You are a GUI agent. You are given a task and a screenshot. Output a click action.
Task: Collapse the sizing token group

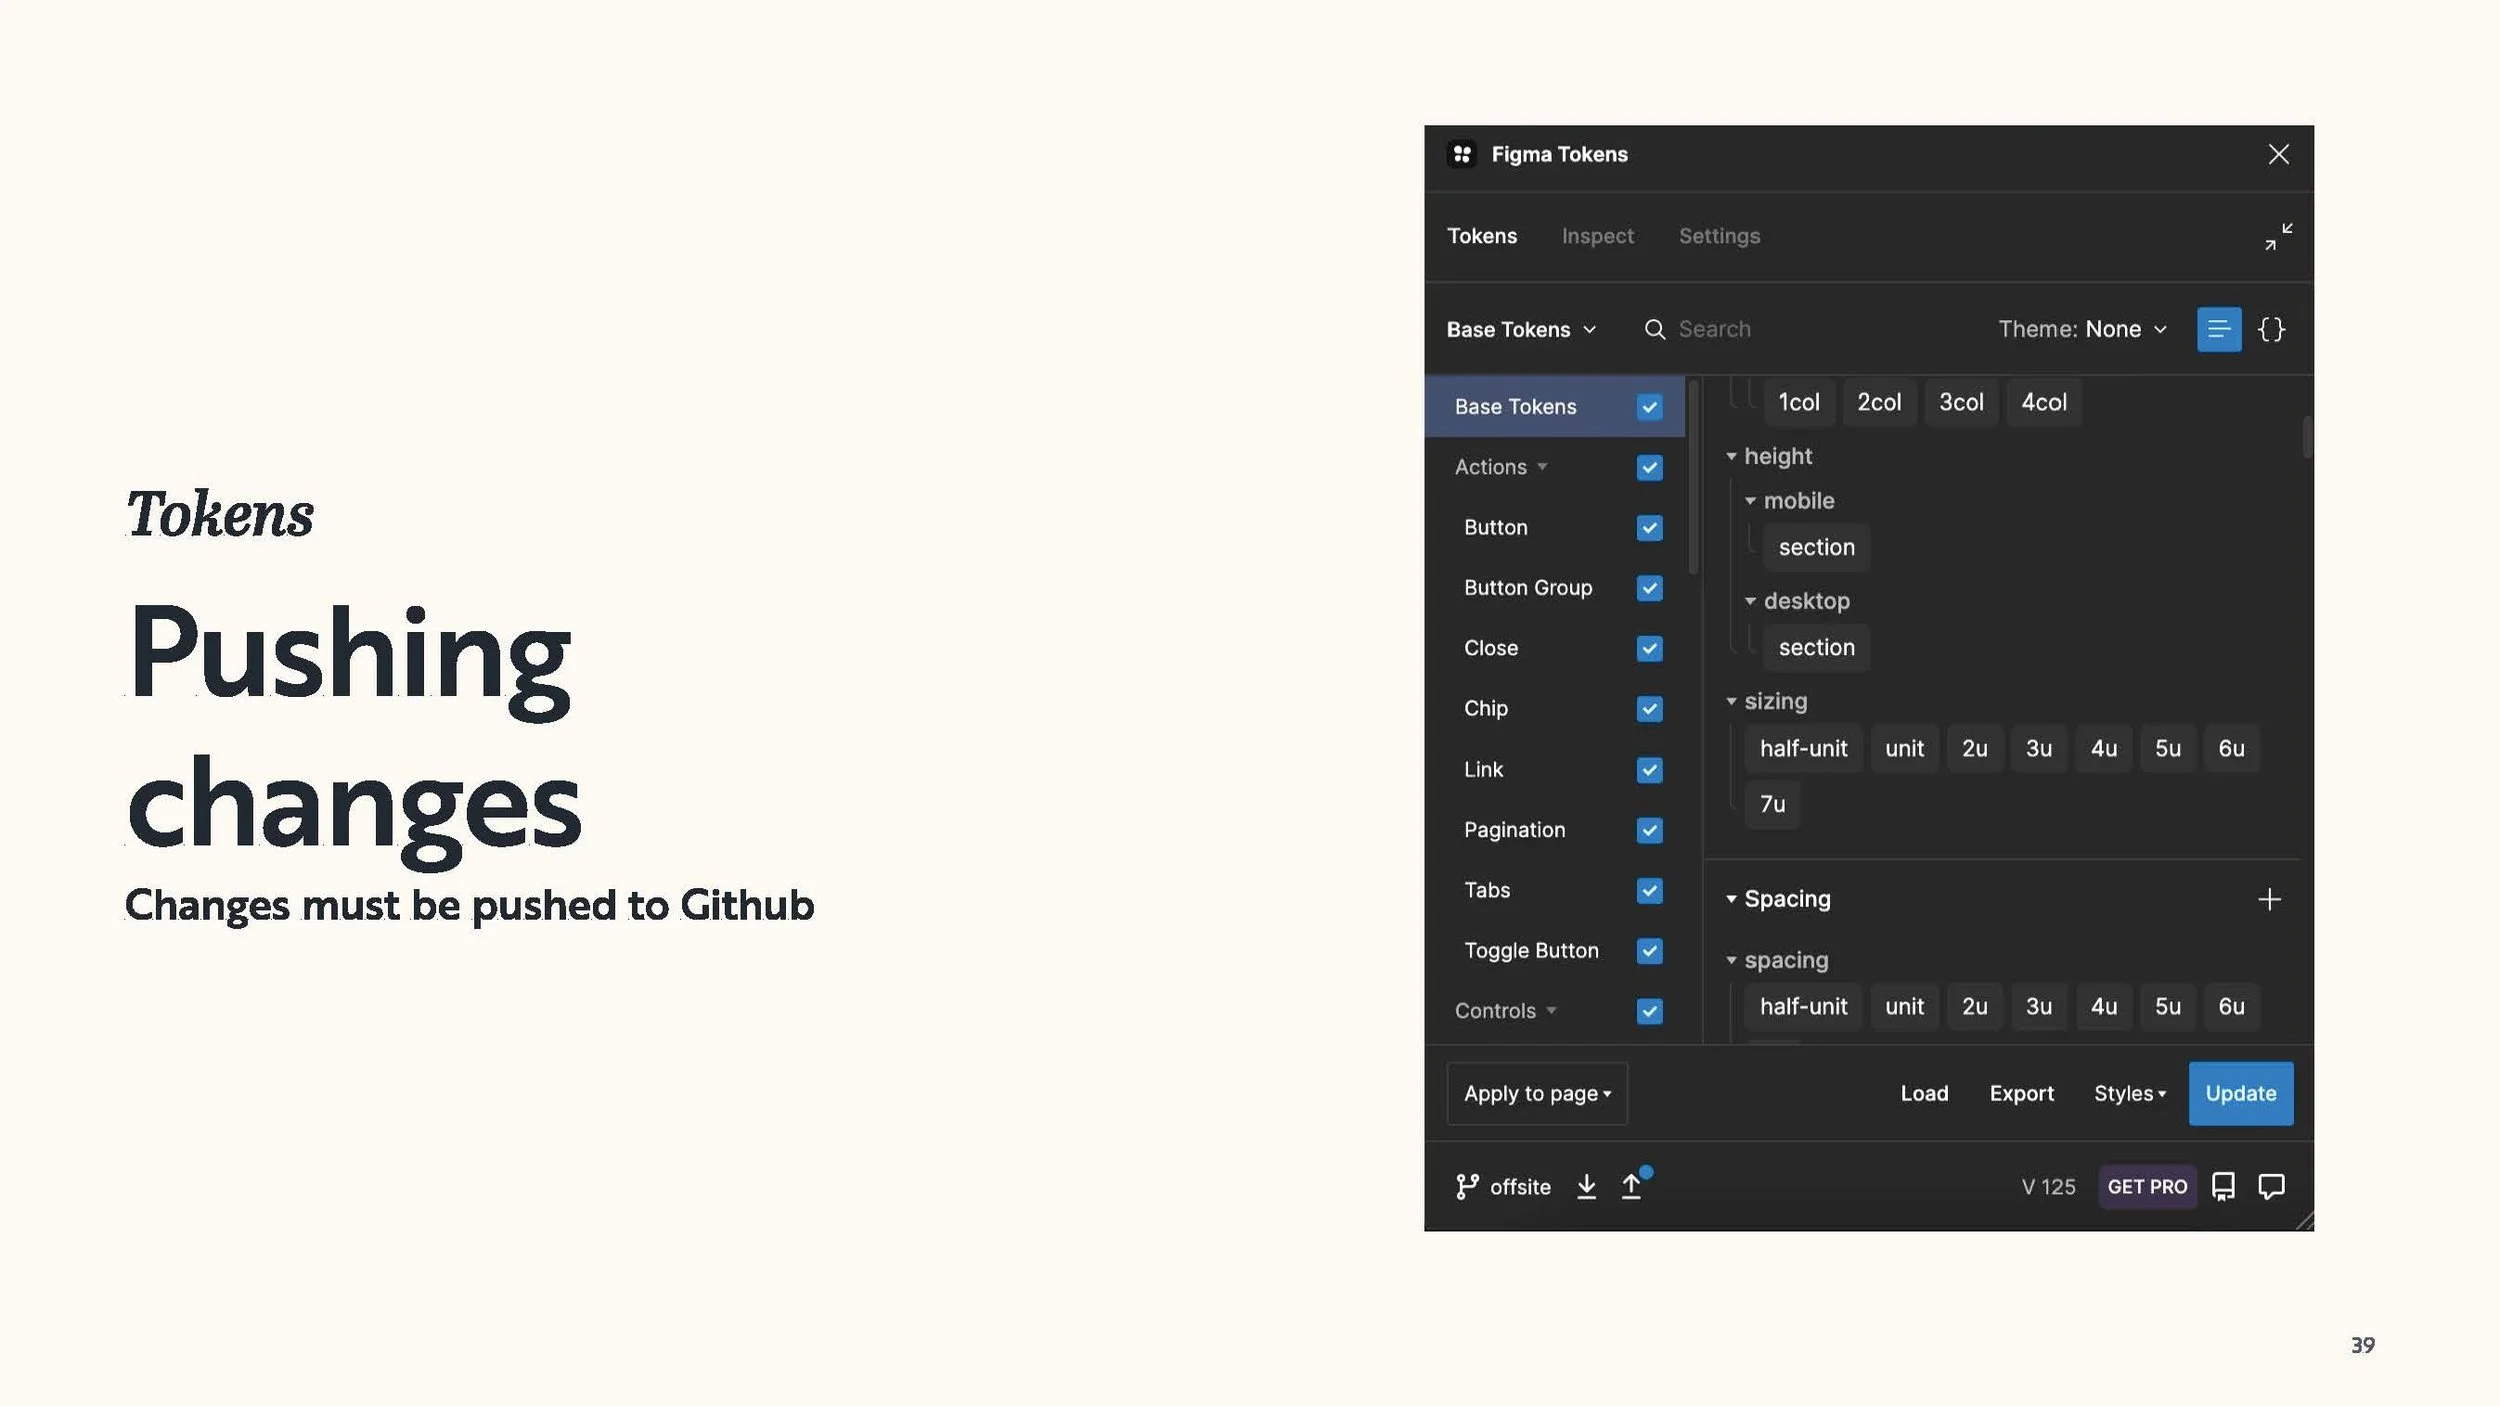pyautogui.click(x=1731, y=701)
